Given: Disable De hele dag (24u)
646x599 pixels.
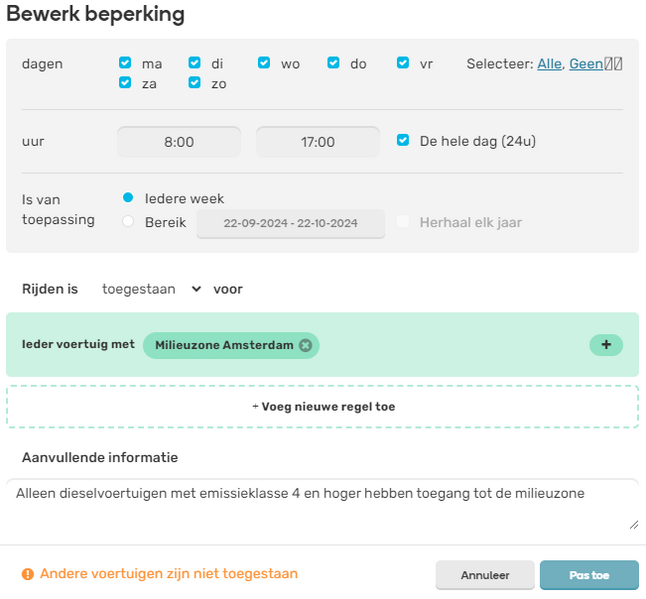Looking at the screenshot, I should (x=403, y=141).
